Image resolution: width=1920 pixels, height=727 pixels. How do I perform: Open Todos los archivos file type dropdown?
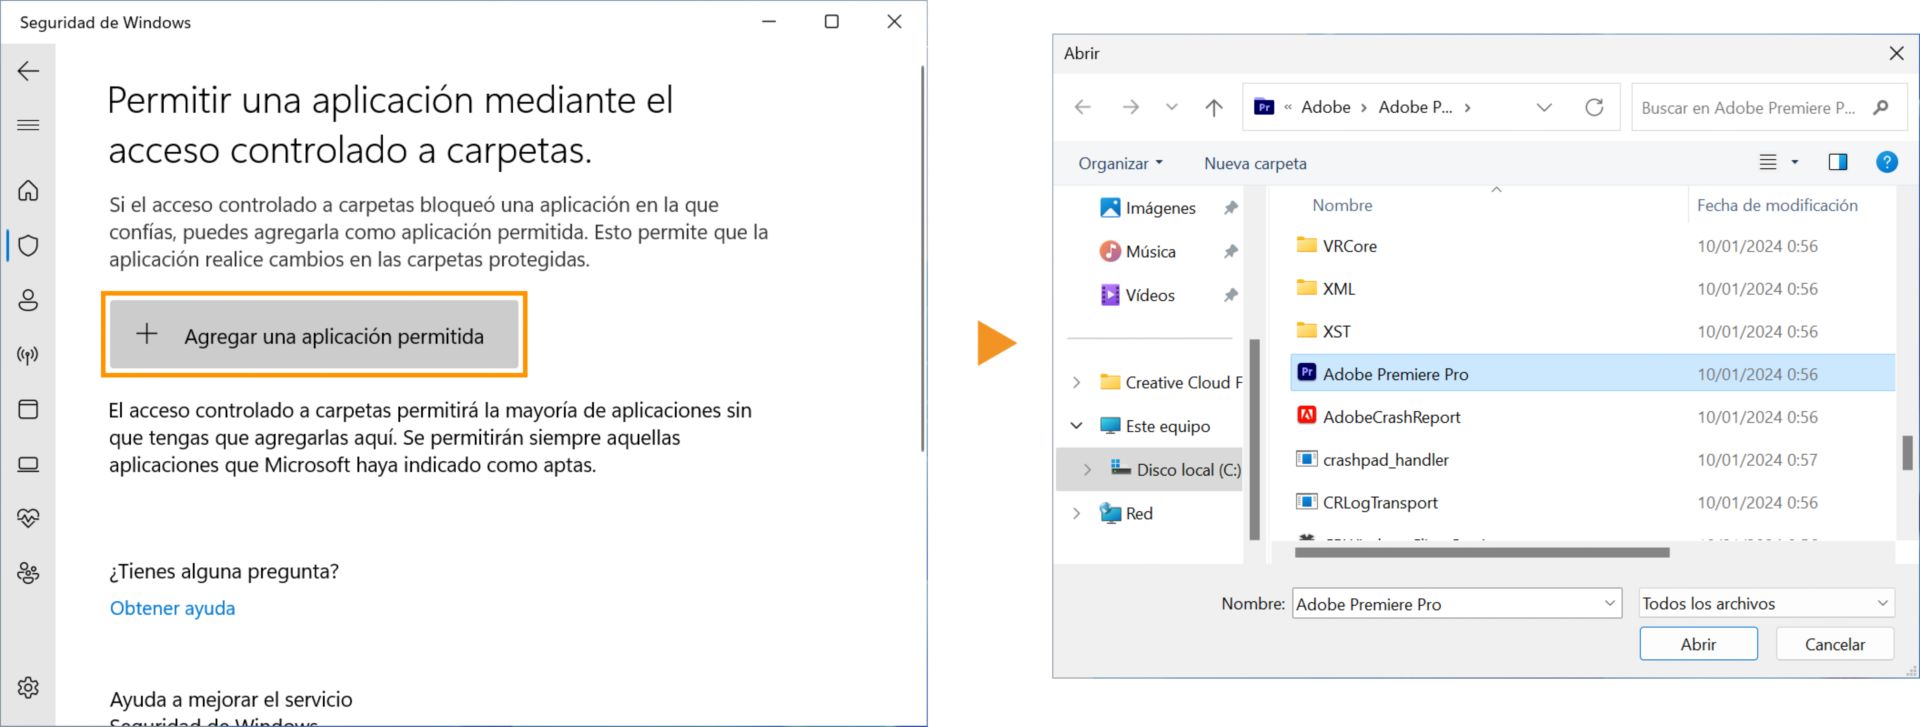pyautogui.click(x=1767, y=603)
